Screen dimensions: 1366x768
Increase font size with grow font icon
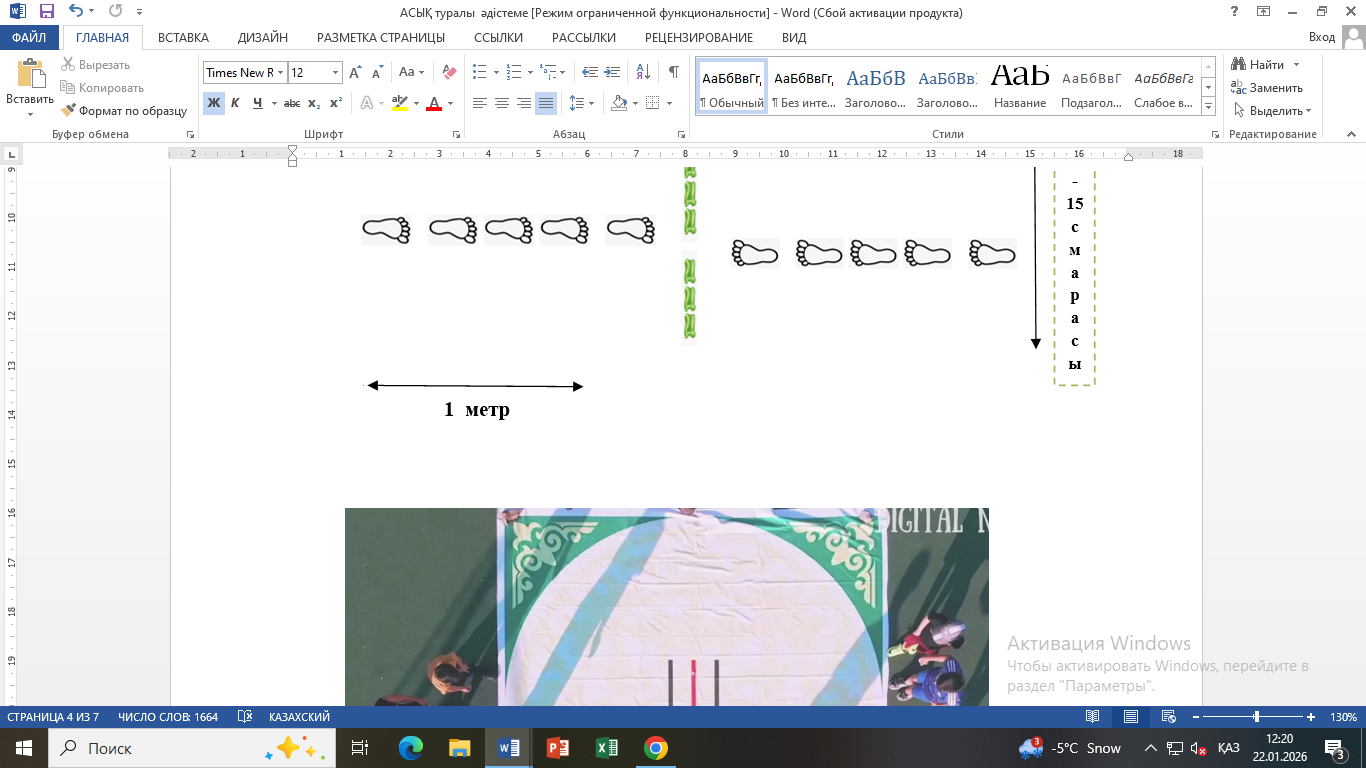[355, 73]
